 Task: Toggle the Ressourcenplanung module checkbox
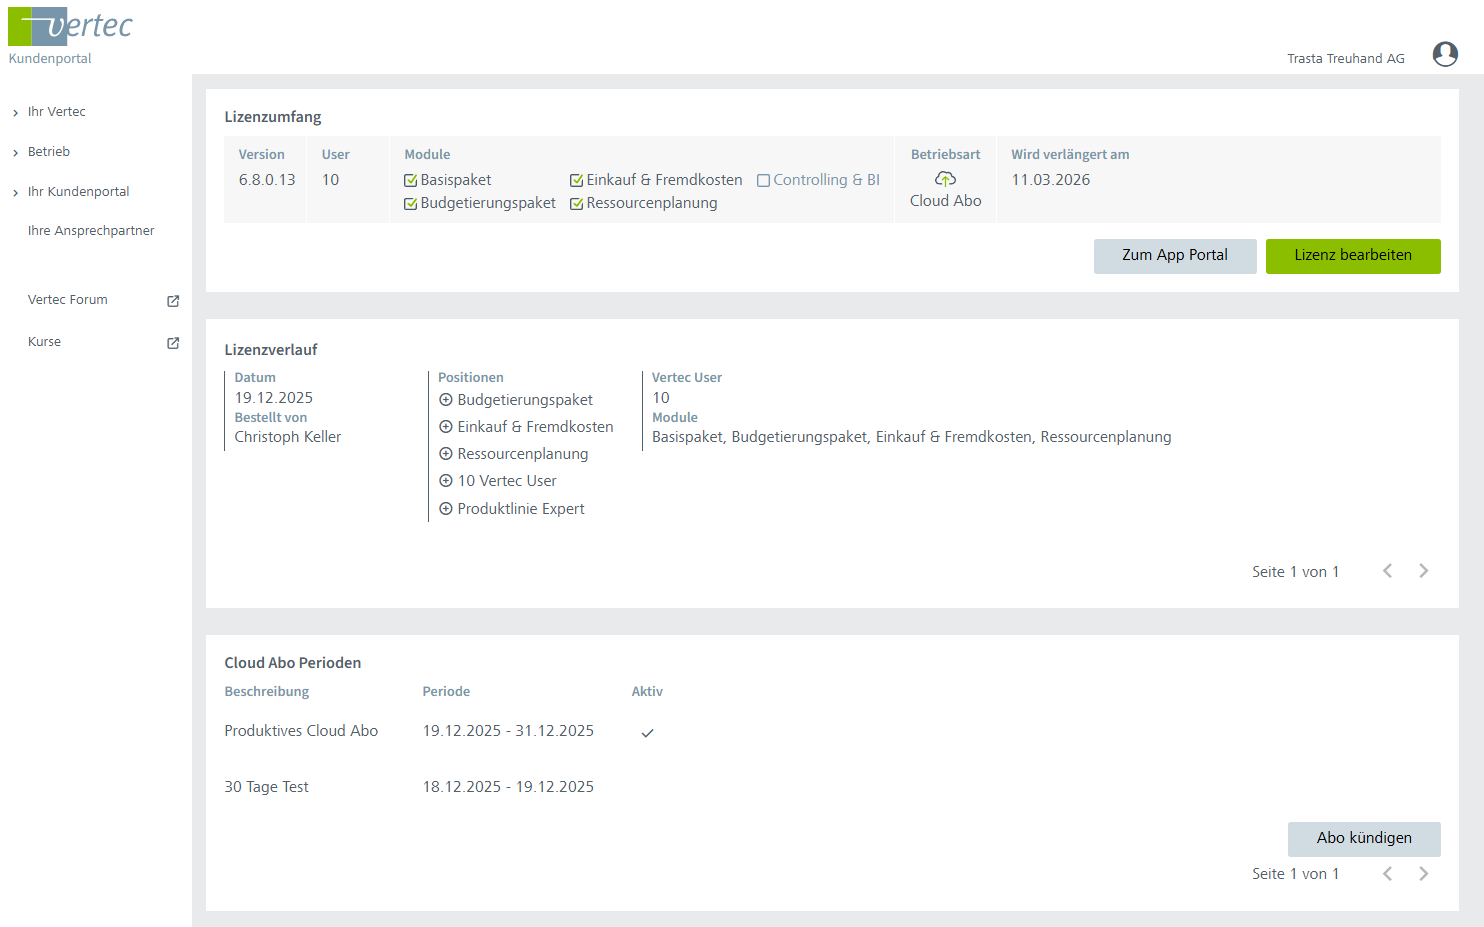click(x=576, y=204)
